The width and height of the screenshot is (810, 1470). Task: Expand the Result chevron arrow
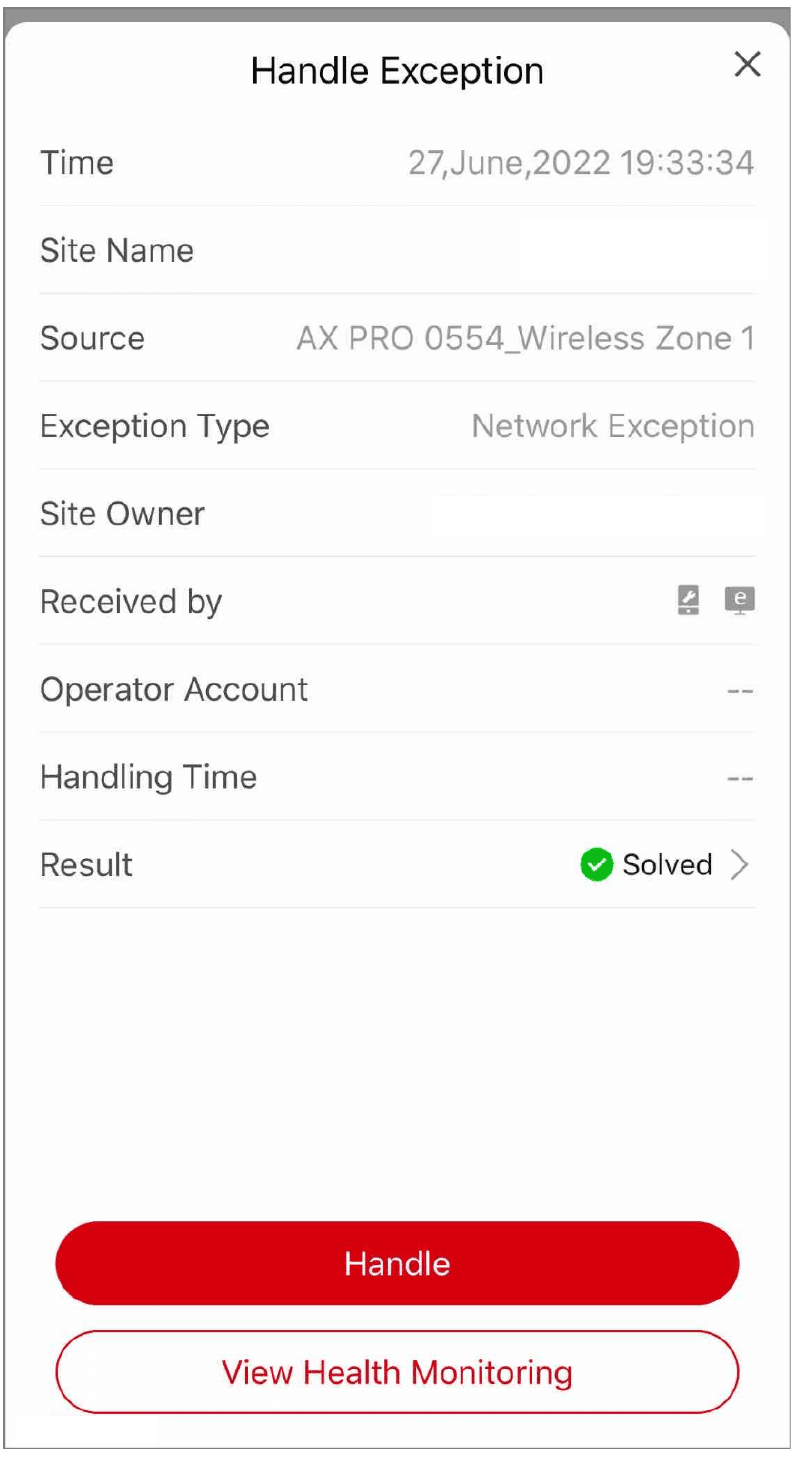point(739,865)
